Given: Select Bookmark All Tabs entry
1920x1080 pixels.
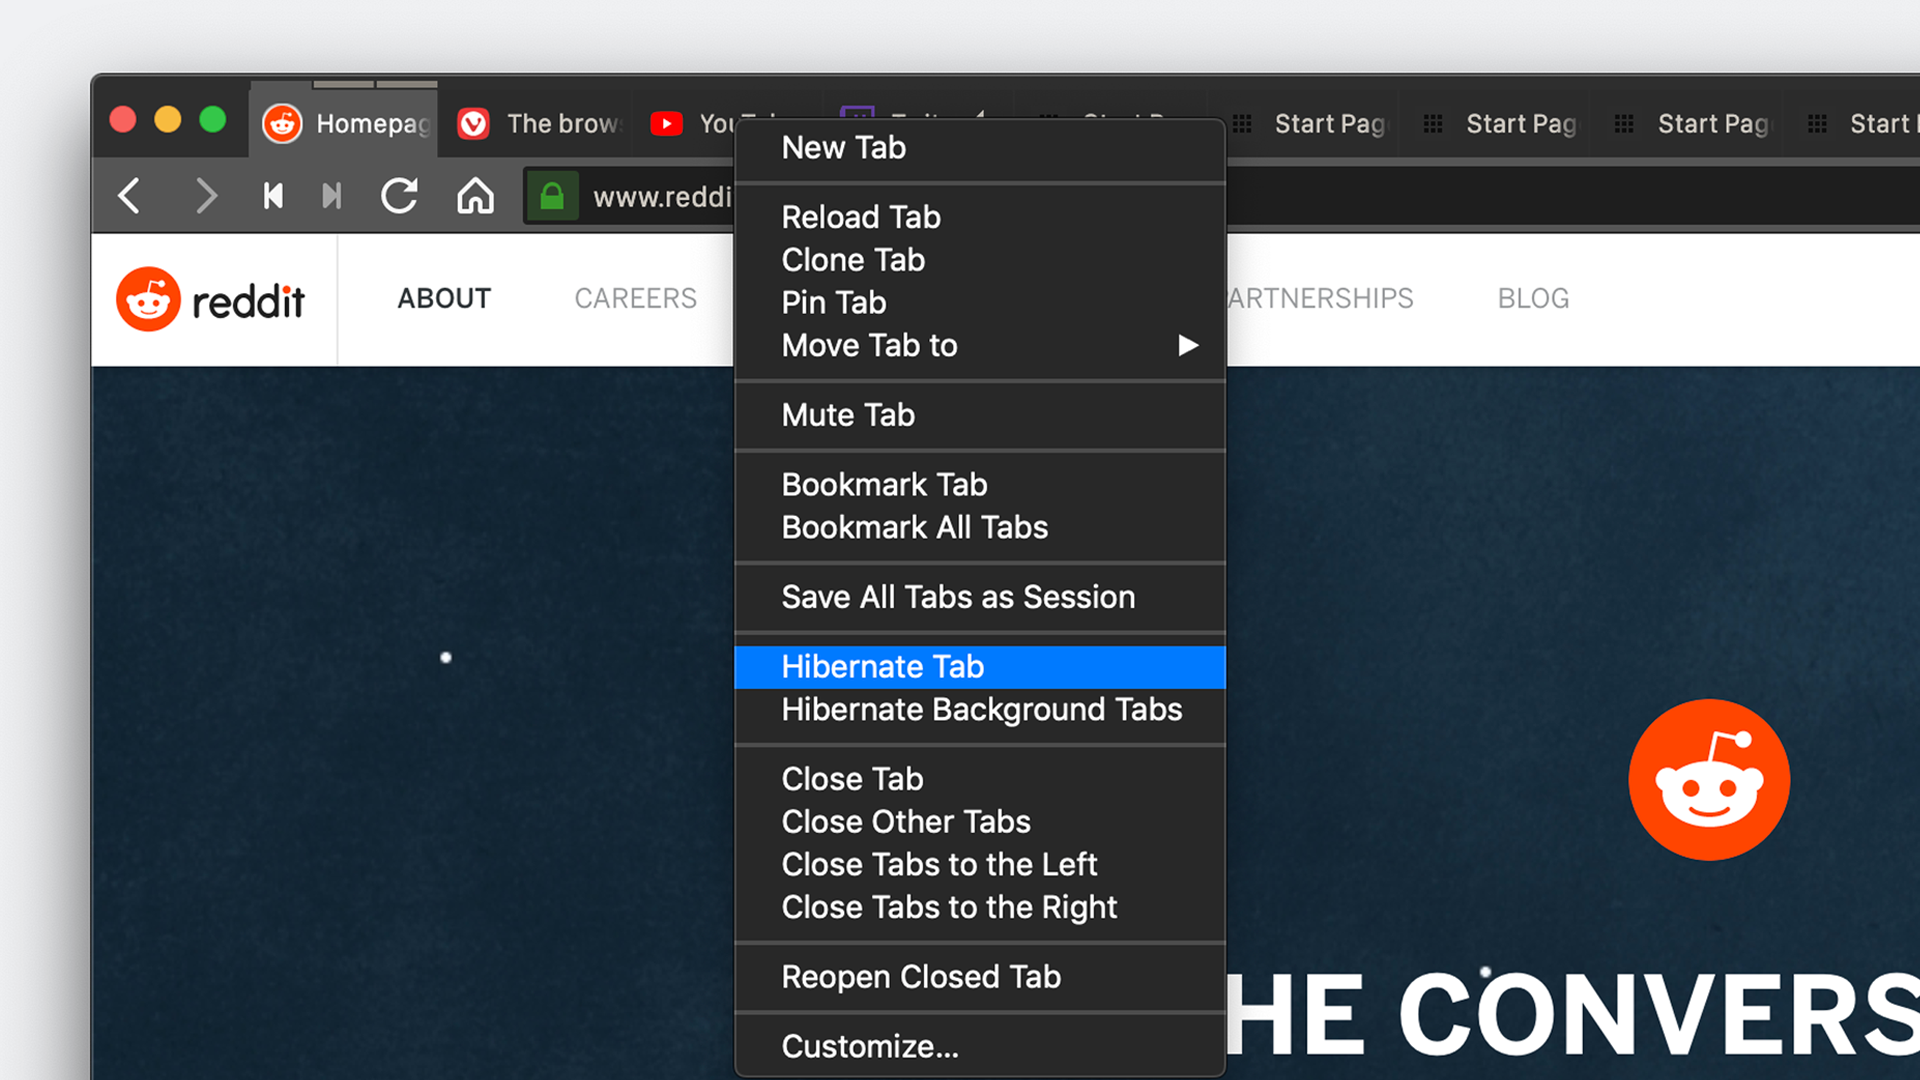Looking at the screenshot, I should [980, 528].
